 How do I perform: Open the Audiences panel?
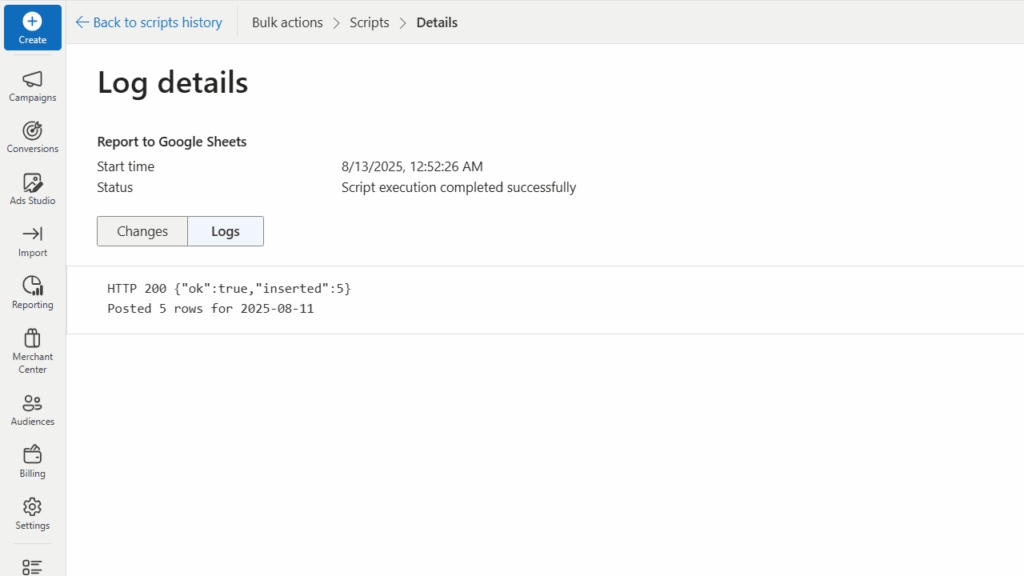32,408
